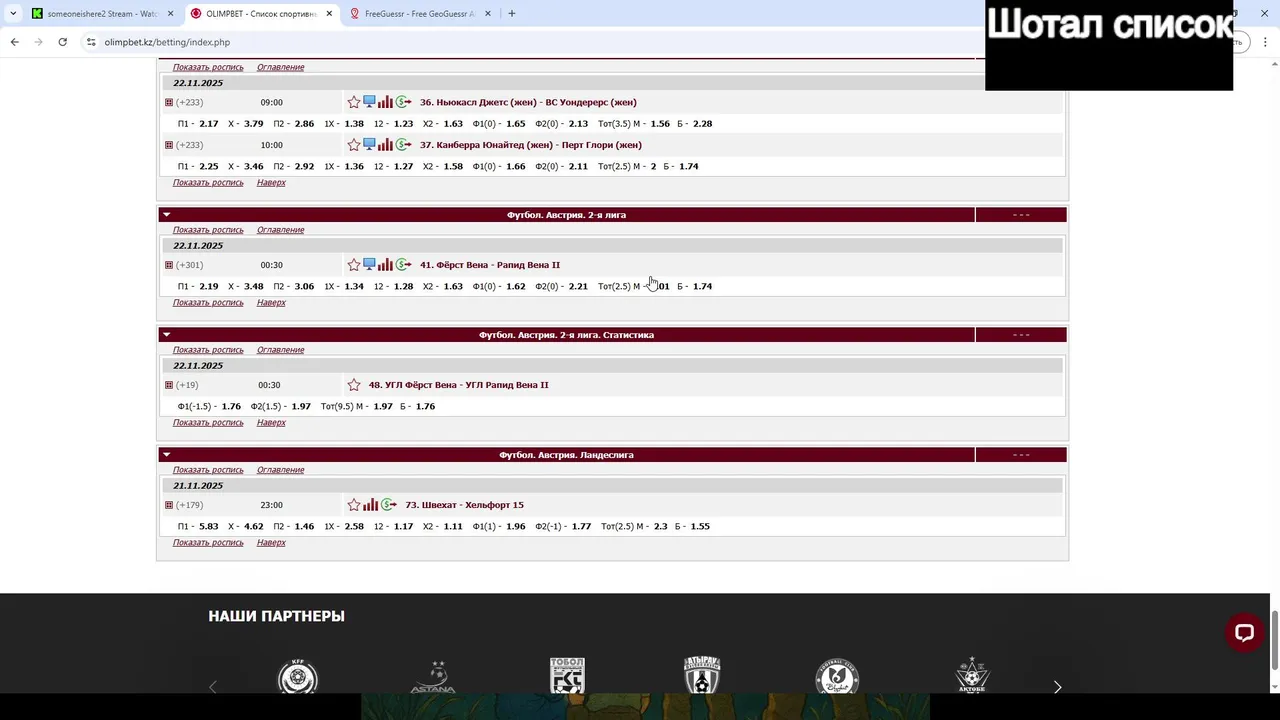
Task: Click cash-out icon for match 37
Action: [x=403, y=145]
